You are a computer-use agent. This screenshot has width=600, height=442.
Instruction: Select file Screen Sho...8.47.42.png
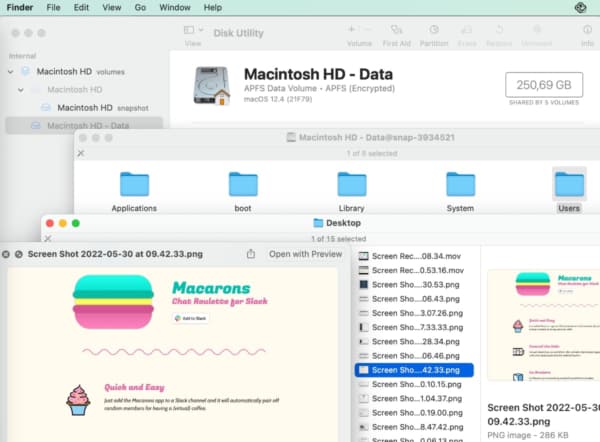coord(414,427)
